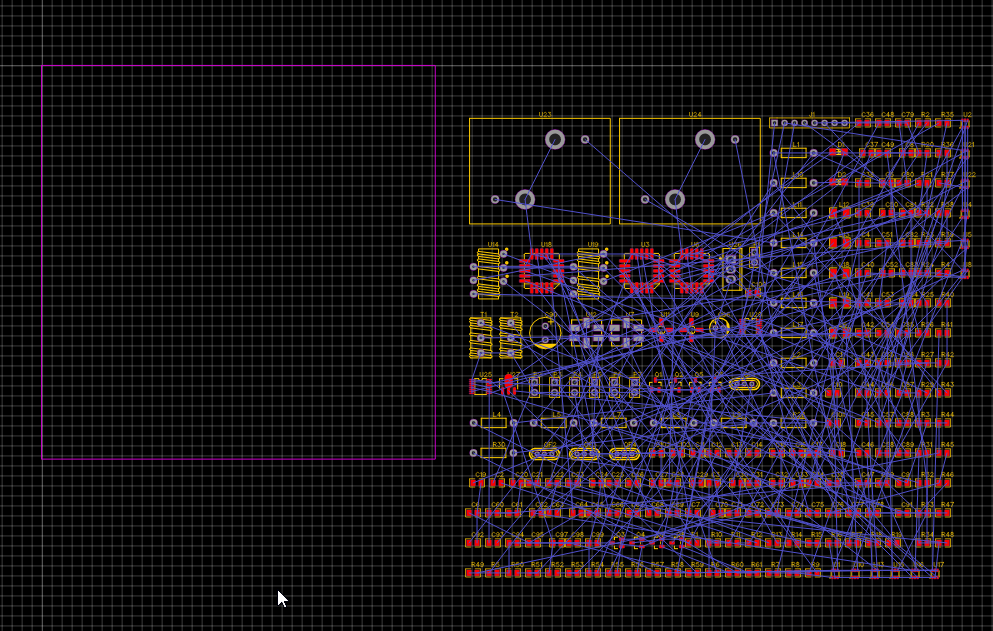This screenshot has height=631, width=993.
Task: Select the large U24 component footprint
Action: pos(689,171)
